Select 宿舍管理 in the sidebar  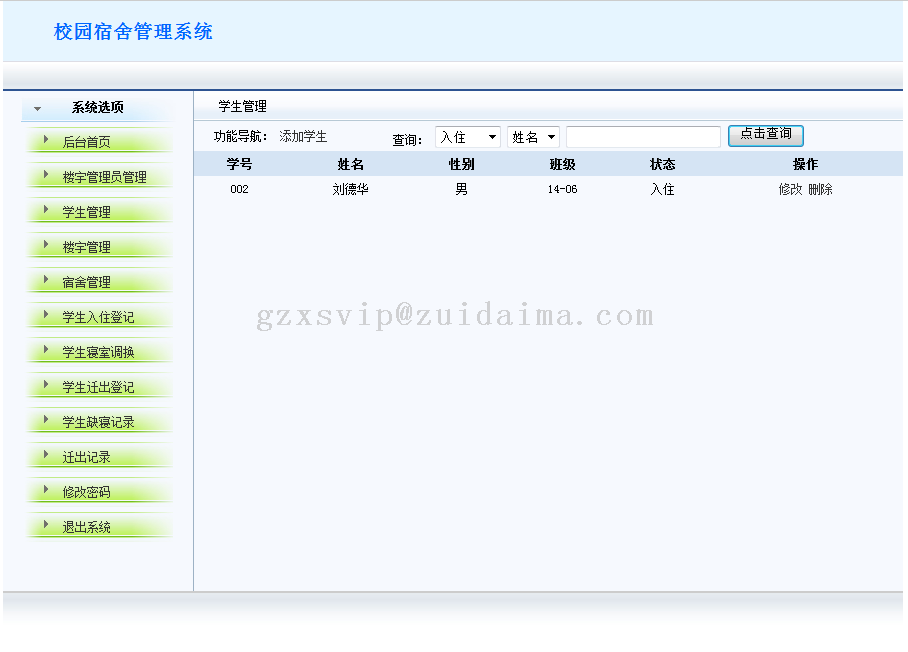click(x=86, y=282)
